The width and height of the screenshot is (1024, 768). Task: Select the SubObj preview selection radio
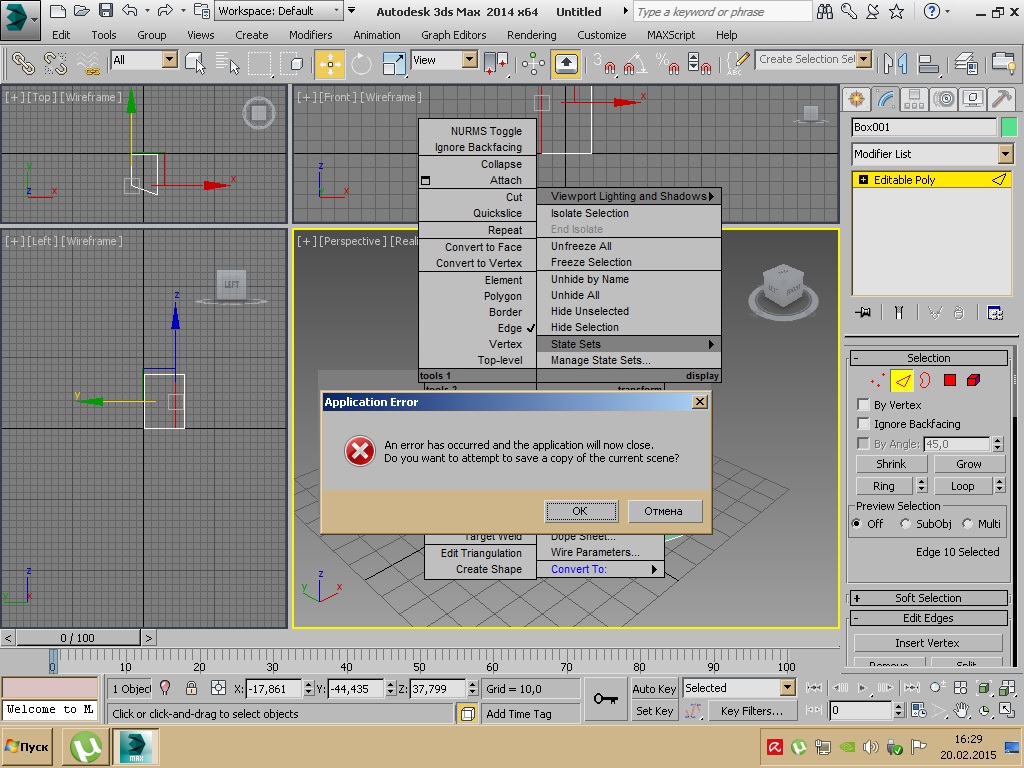[906, 524]
